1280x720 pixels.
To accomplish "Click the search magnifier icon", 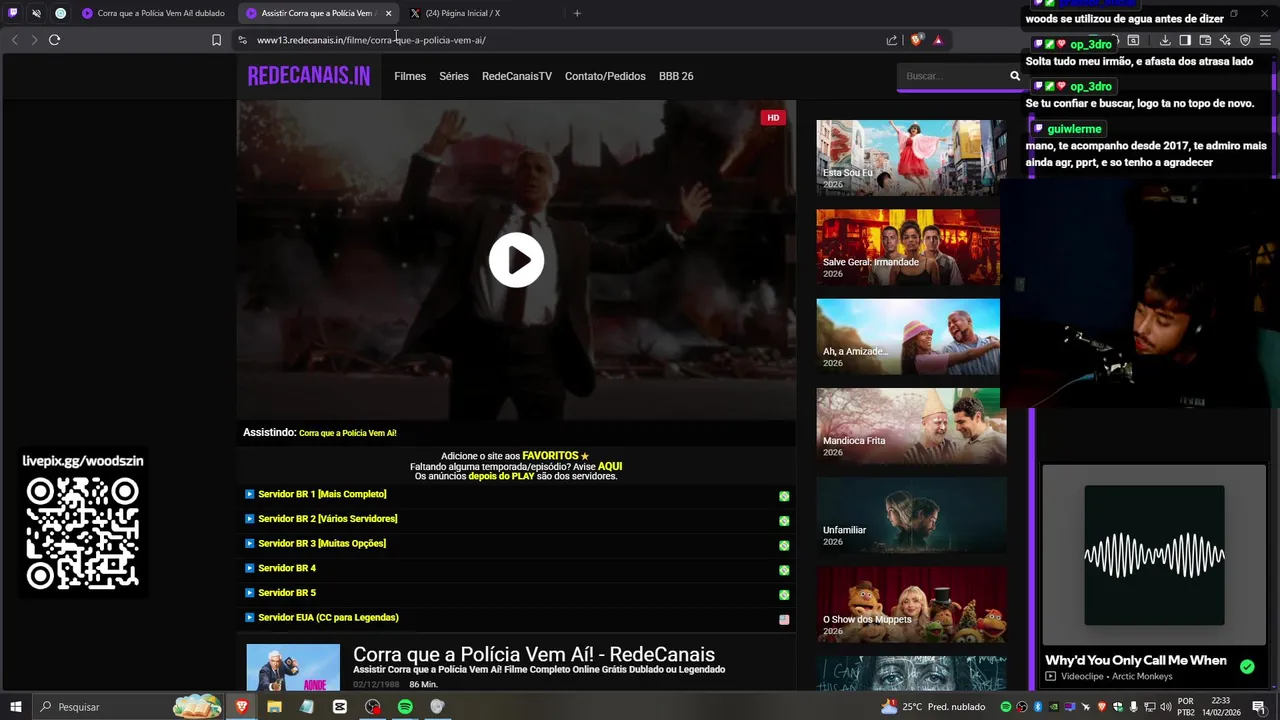I will 1015,76.
